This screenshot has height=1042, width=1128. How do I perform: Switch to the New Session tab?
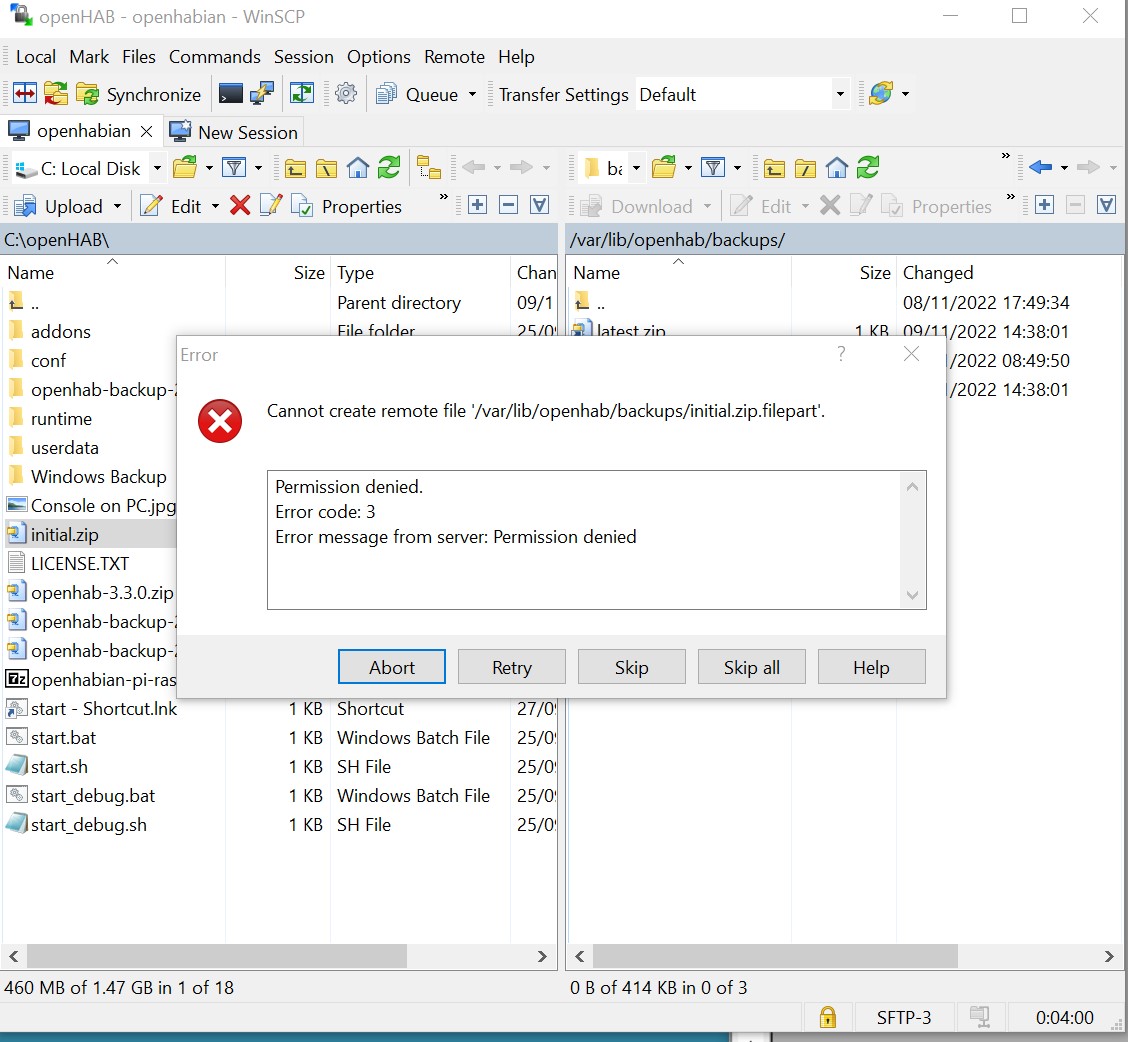tap(233, 132)
